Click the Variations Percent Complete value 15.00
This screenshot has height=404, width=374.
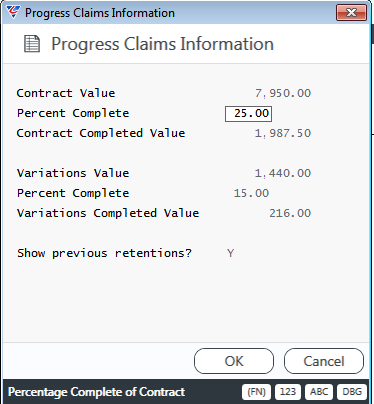[251, 193]
